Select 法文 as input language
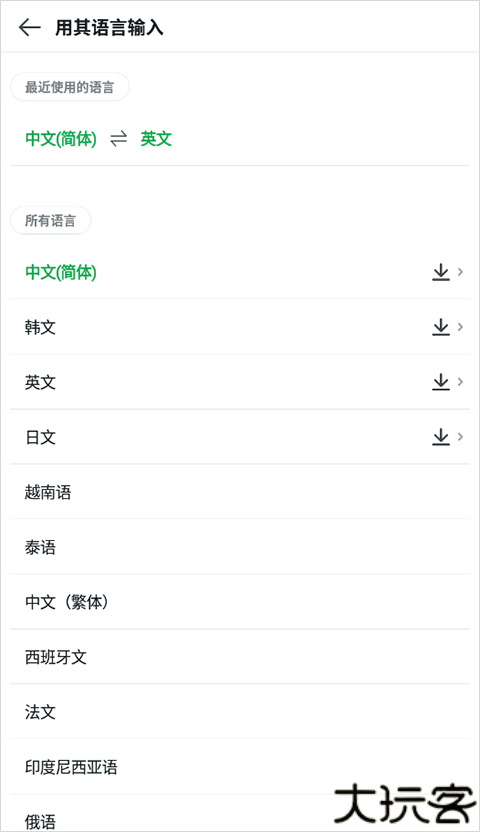This screenshot has height=832, width=480. point(240,712)
